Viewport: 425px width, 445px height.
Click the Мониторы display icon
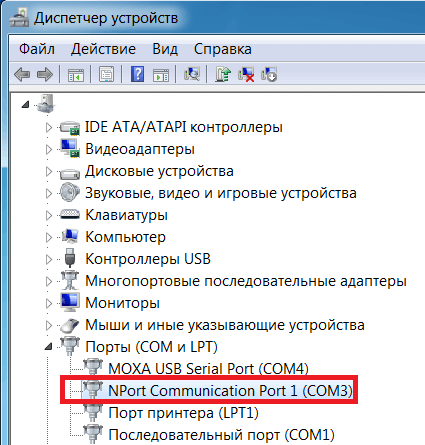click(x=70, y=302)
